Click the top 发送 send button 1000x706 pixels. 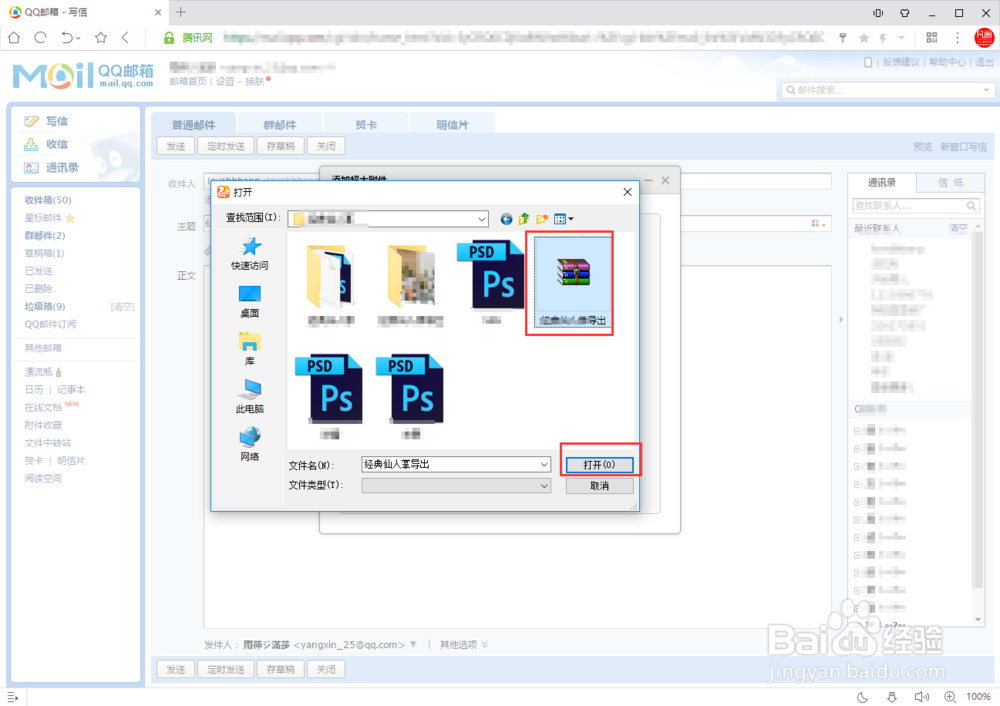[x=176, y=146]
